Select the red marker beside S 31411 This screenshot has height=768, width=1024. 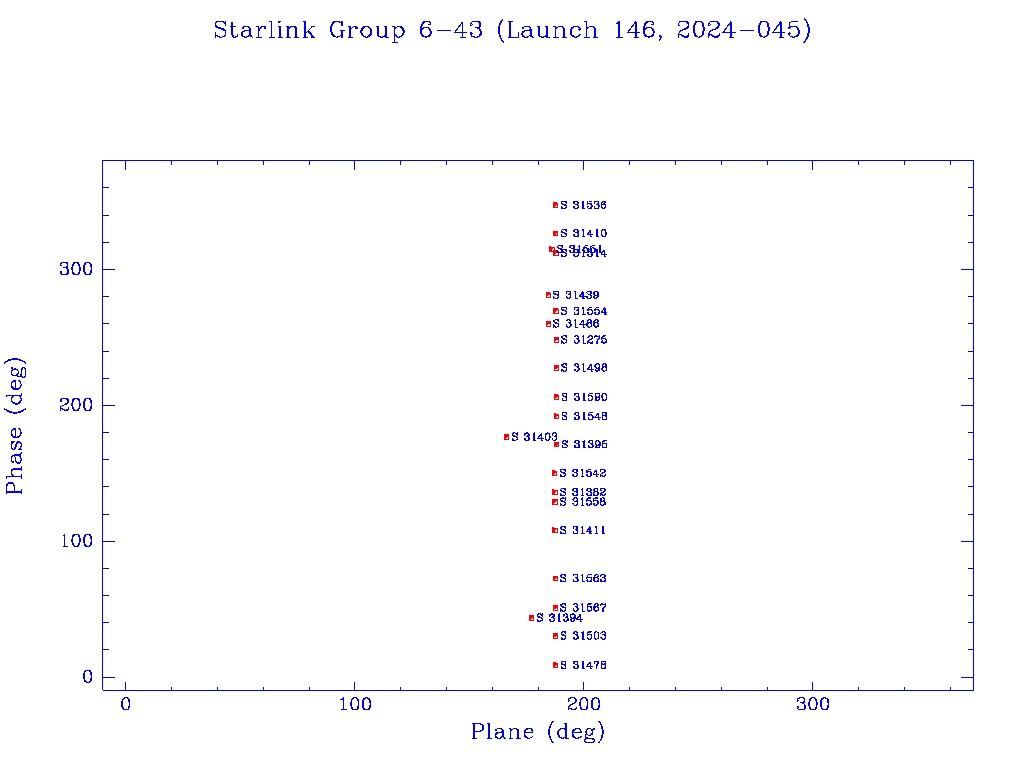pos(555,530)
